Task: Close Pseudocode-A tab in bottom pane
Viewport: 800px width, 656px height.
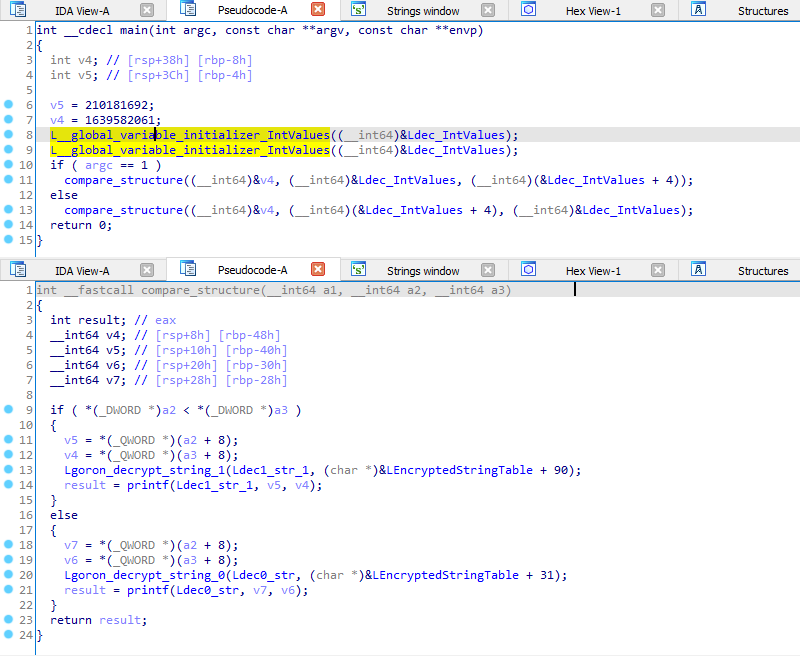Action: point(318,269)
